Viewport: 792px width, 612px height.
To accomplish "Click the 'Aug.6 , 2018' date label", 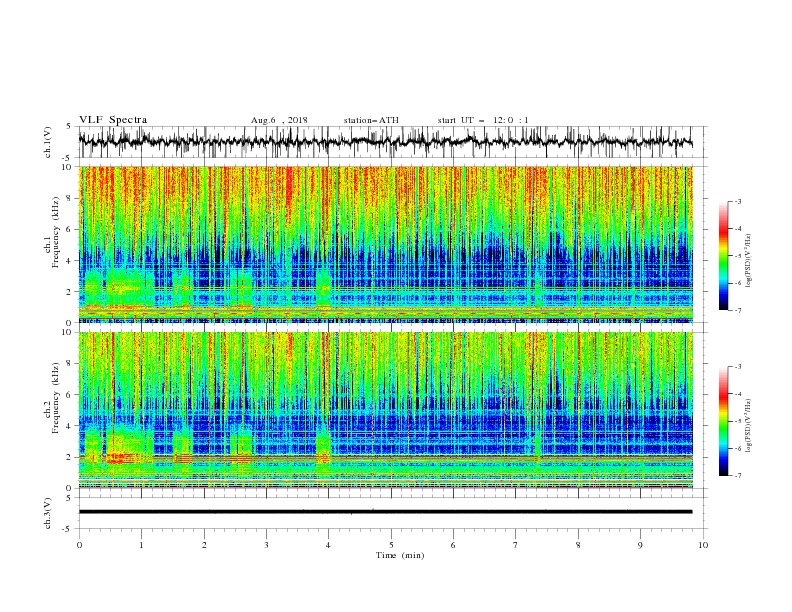I will click(279, 120).
